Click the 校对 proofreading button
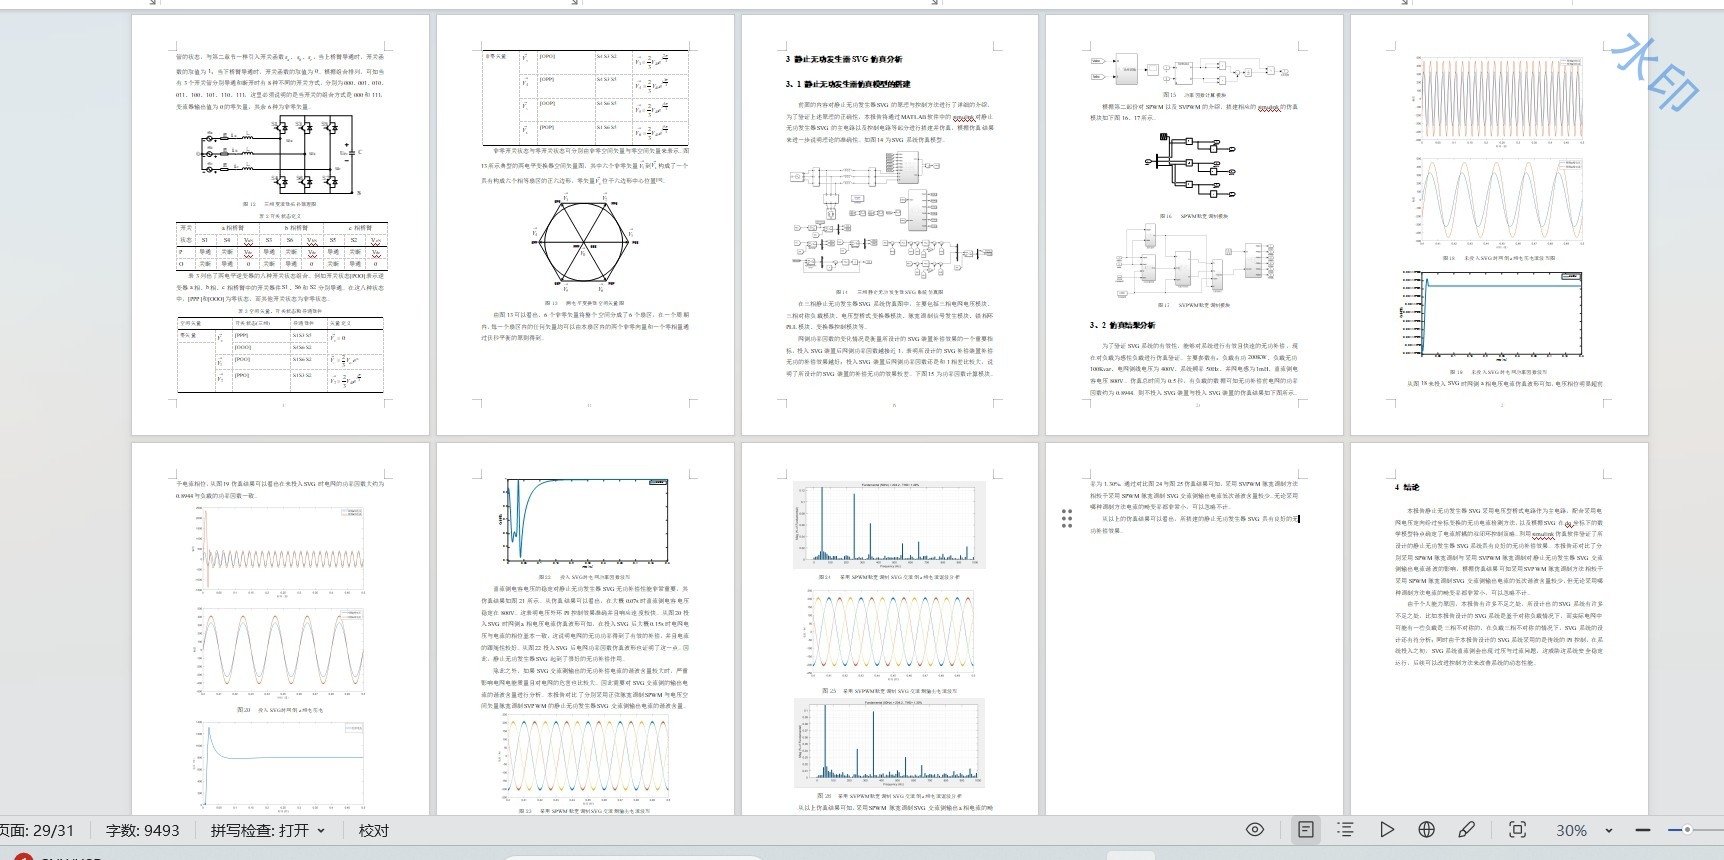This screenshot has width=1724, height=860. point(374,831)
